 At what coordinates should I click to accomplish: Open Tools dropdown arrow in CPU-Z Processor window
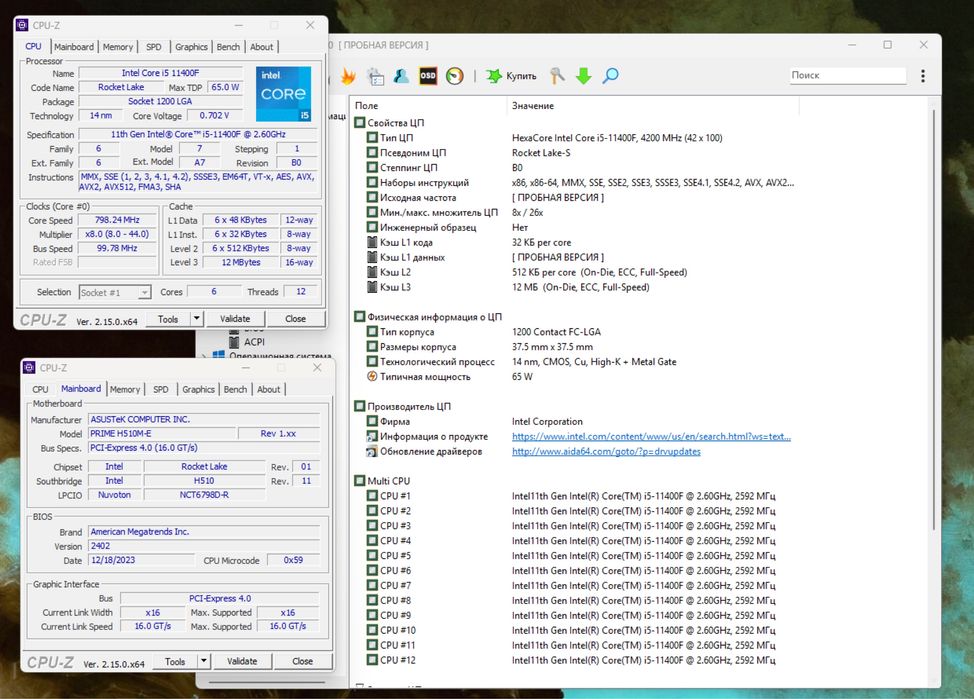point(195,319)
